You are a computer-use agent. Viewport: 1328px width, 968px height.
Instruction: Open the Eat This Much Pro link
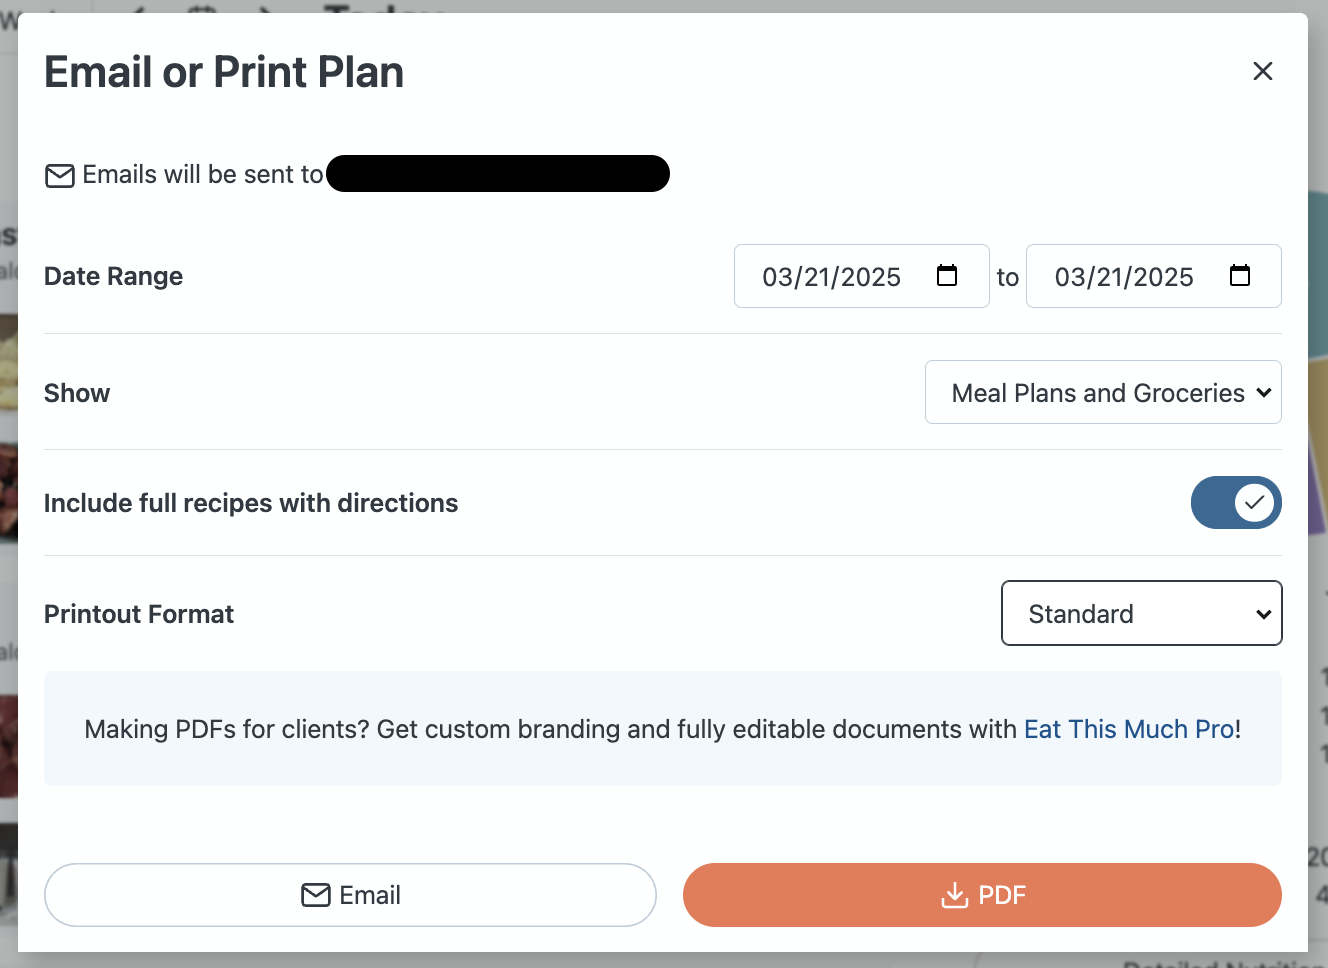(1128, 729)
